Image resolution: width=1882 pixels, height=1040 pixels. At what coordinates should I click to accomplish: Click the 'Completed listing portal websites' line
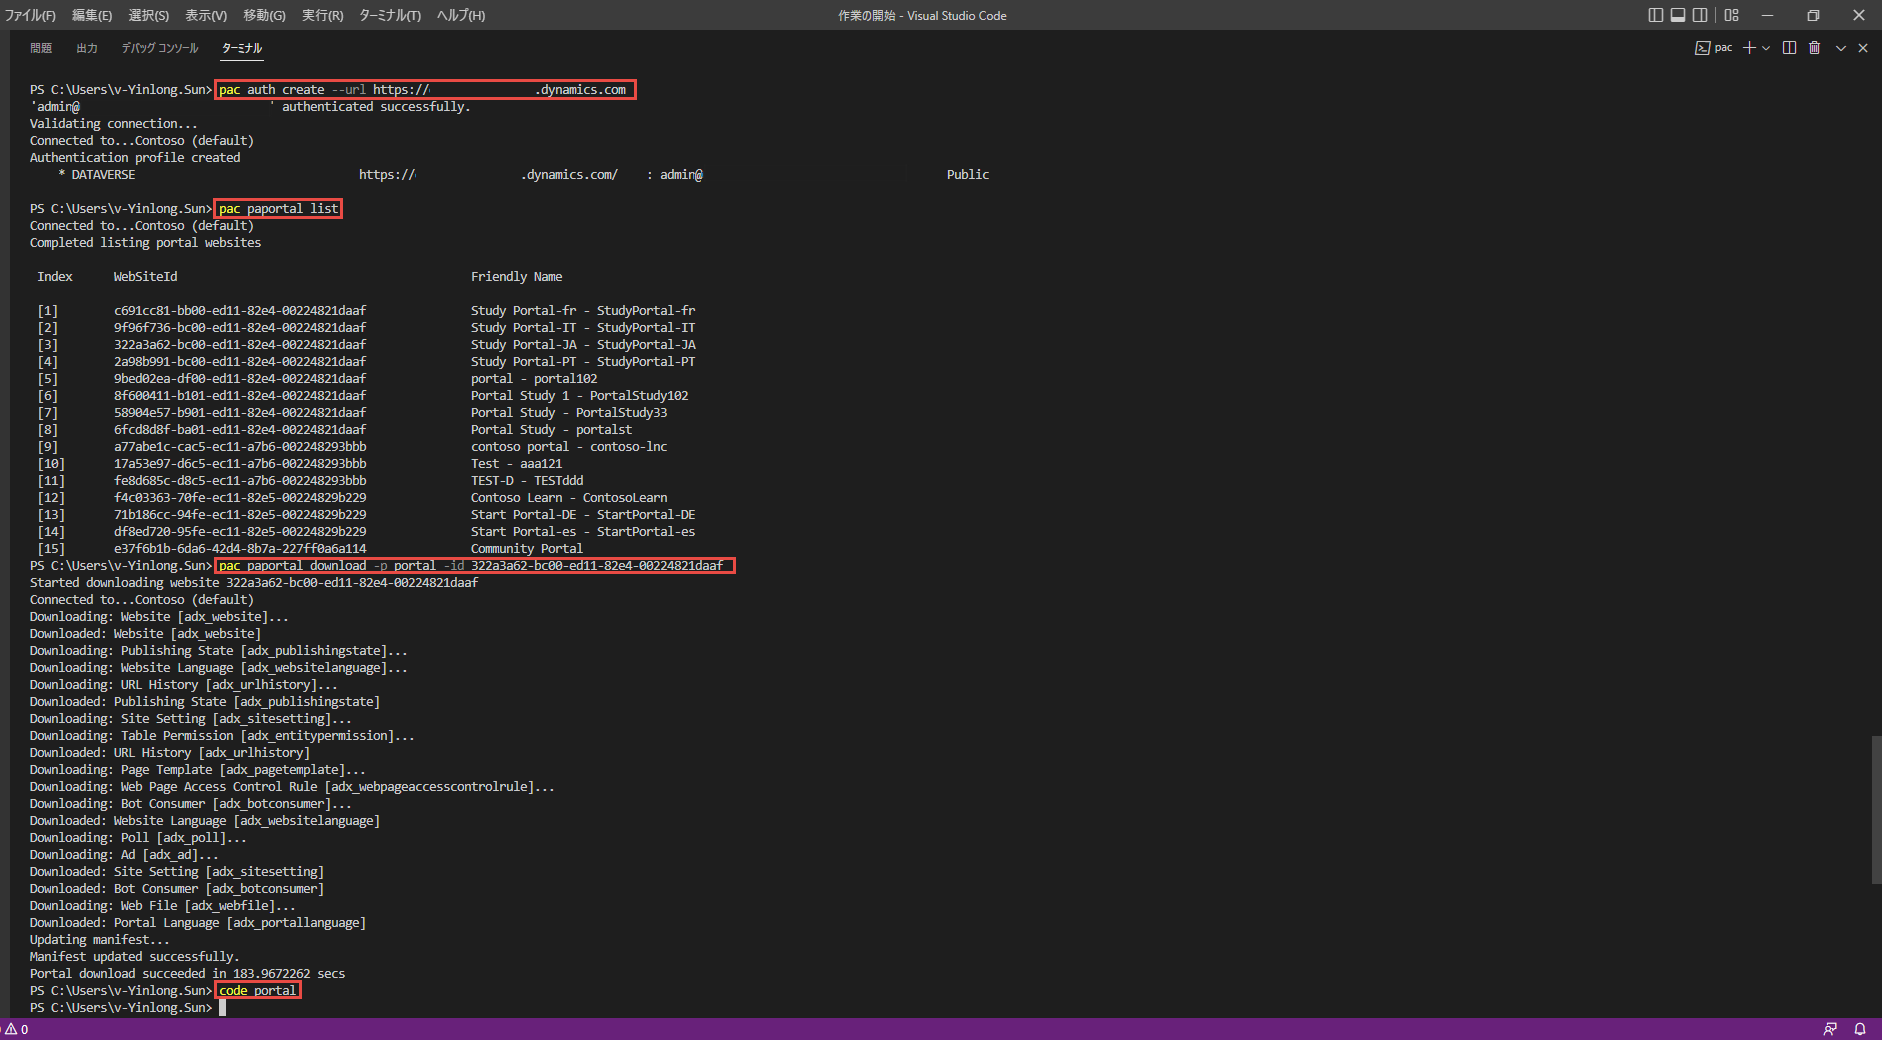tap(146, 243)
